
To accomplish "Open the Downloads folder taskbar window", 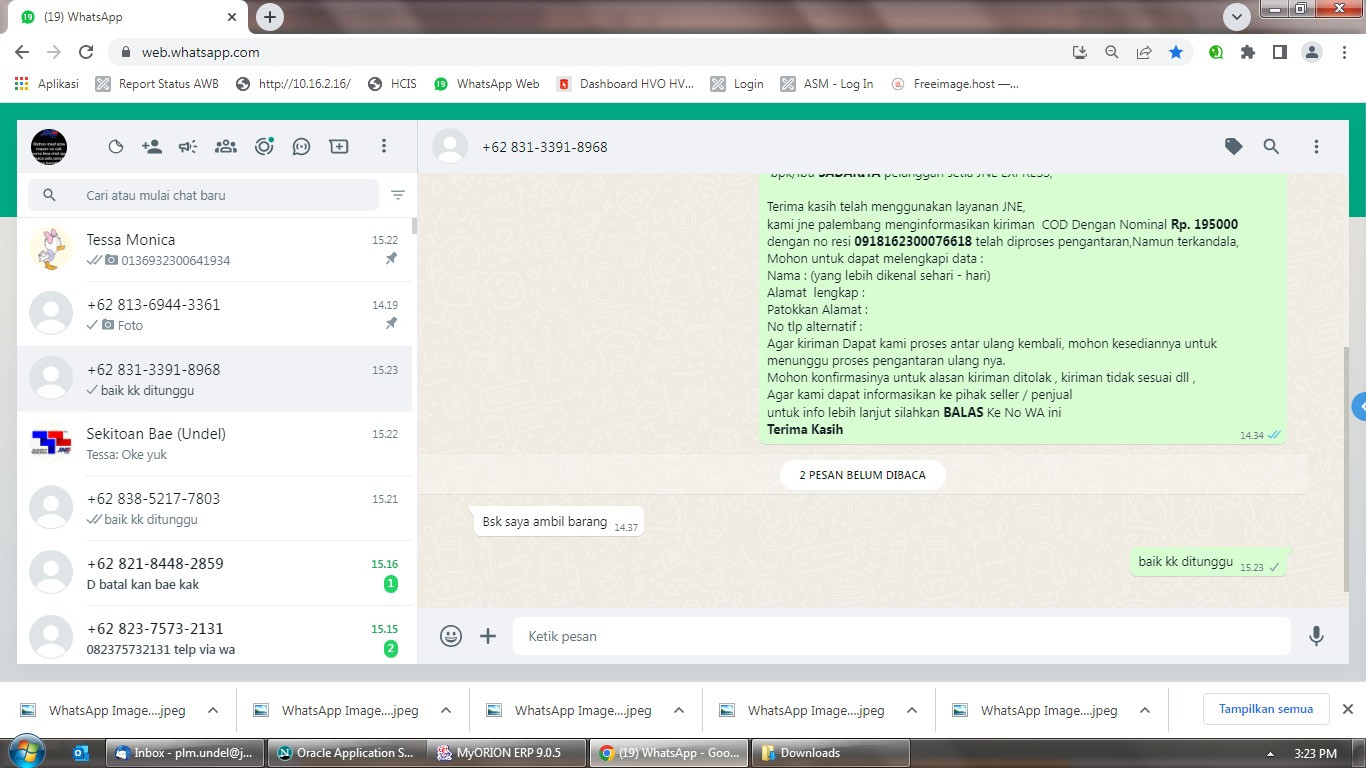I will tap(830, 753).
